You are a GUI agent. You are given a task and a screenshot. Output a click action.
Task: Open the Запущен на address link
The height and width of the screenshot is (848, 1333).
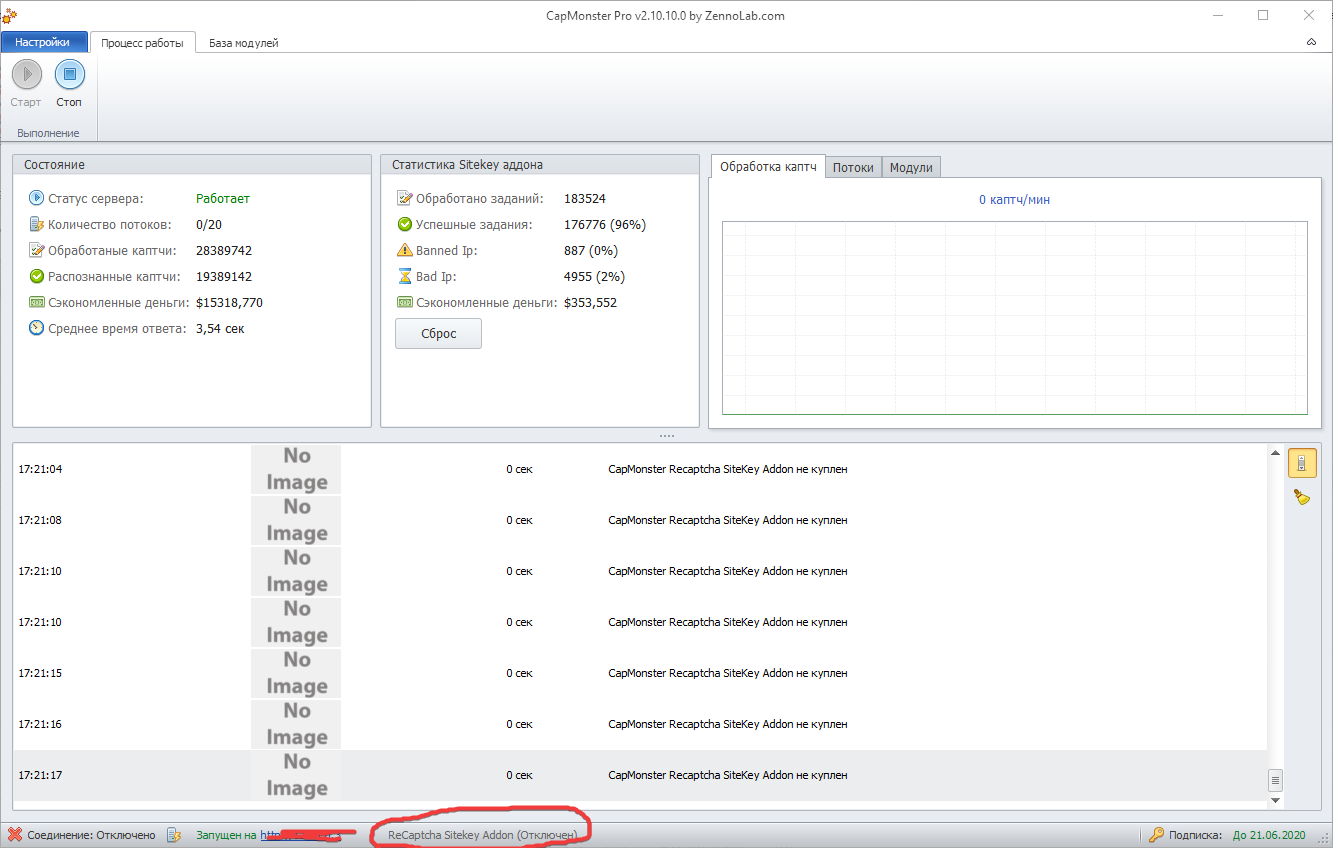click(300, 834)
